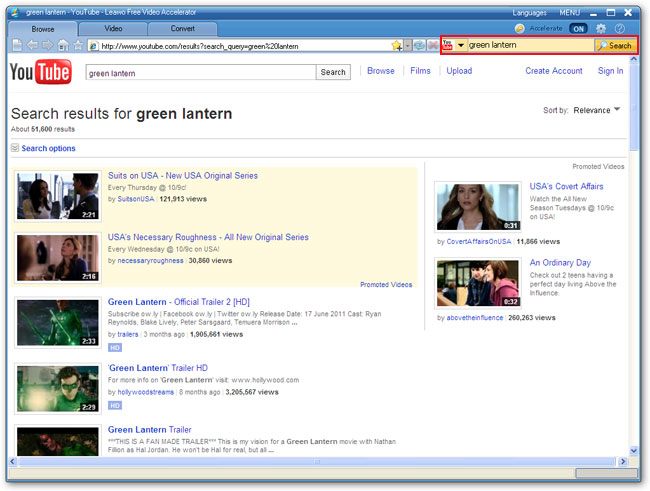Click the gold key icon beside Accelerate
This screenshot has height=491, width=650.
519,28
